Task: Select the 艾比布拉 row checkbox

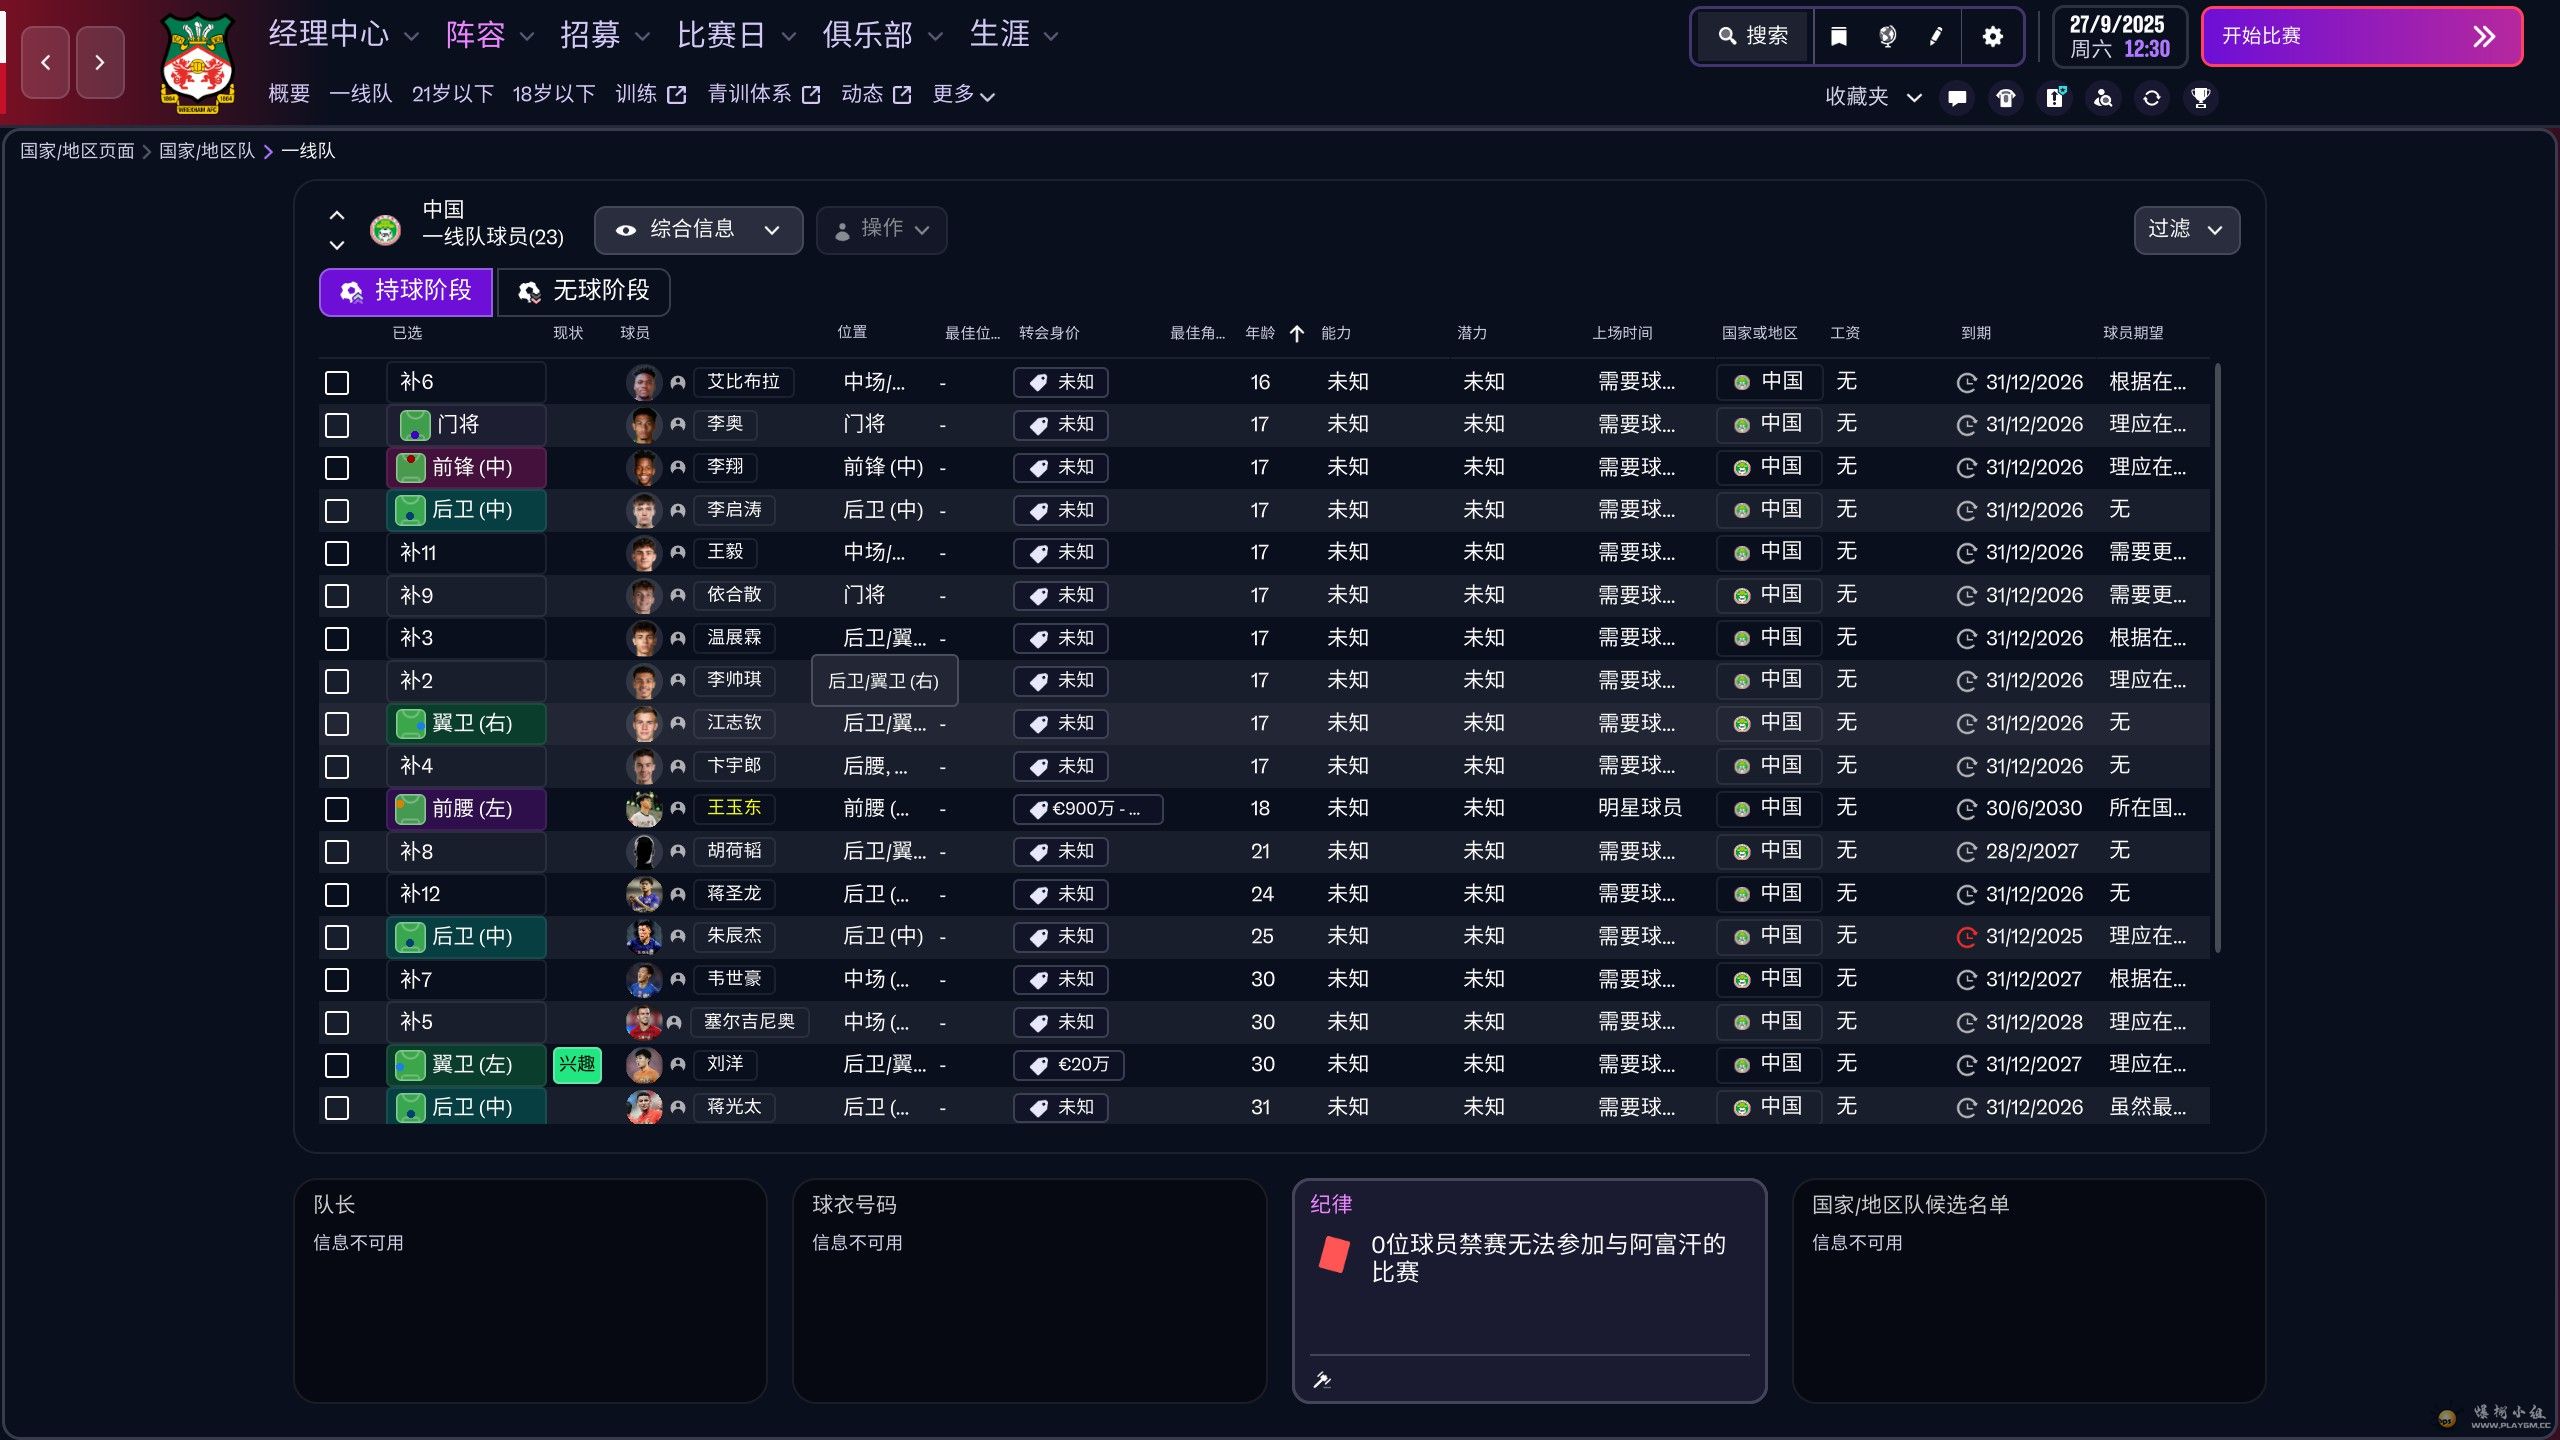Action: [x=337, y=383]
